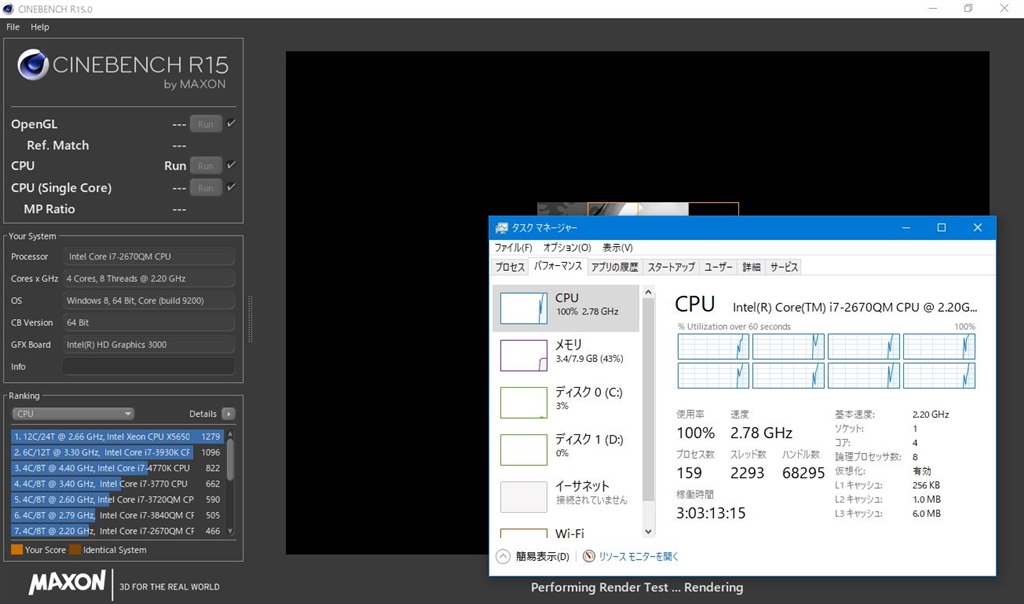Open the CPU ranking dropdown
Image resolution: width=1024 pixels, height=604 pixels.
[x=73, y=413]
